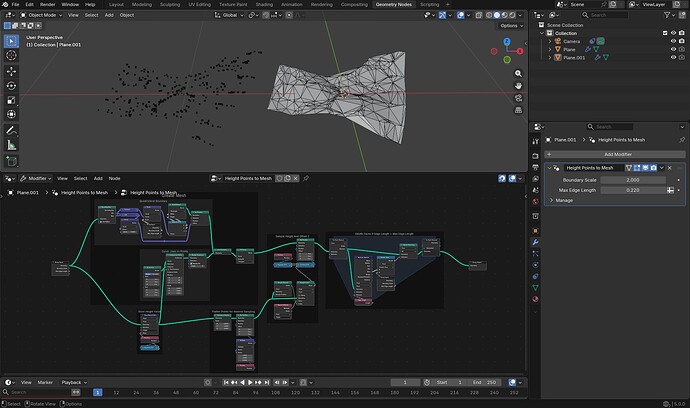Select the Scale tool
The width and height of the screenshot is (690, 408).
(11, 100)
